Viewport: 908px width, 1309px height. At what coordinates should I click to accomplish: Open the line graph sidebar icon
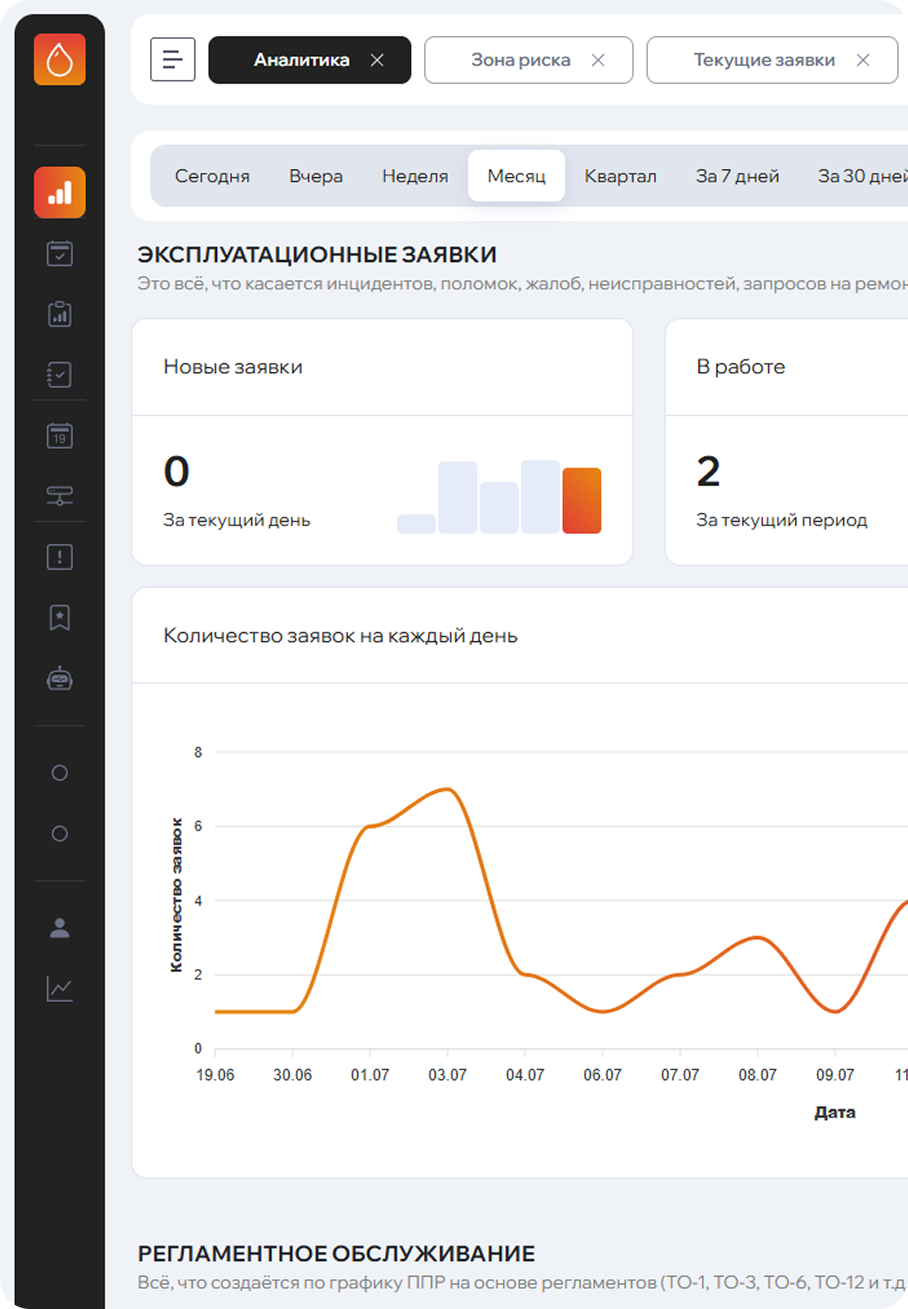(59, 989)
